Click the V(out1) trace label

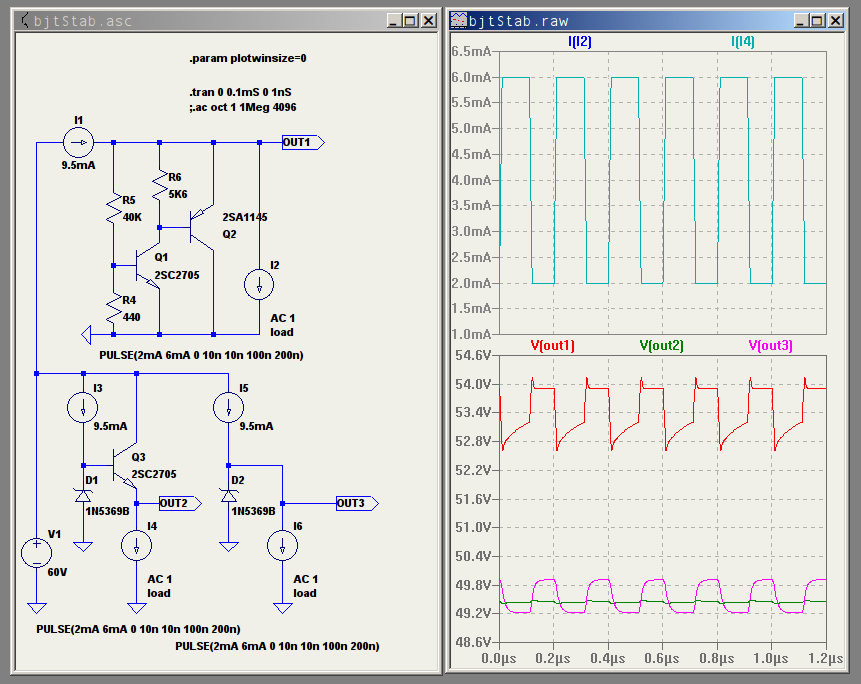point(552,345)
